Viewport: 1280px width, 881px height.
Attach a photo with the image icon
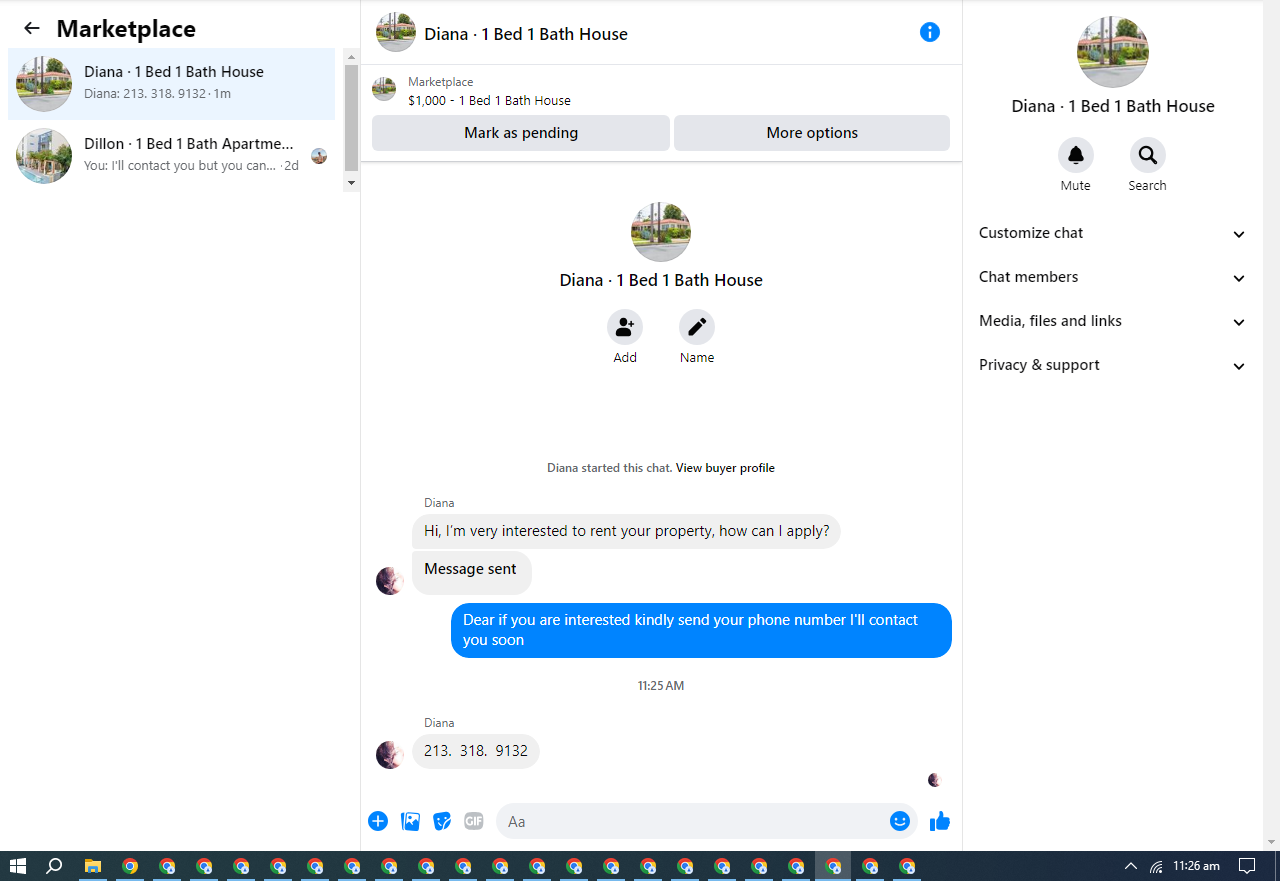pos(410,821)
